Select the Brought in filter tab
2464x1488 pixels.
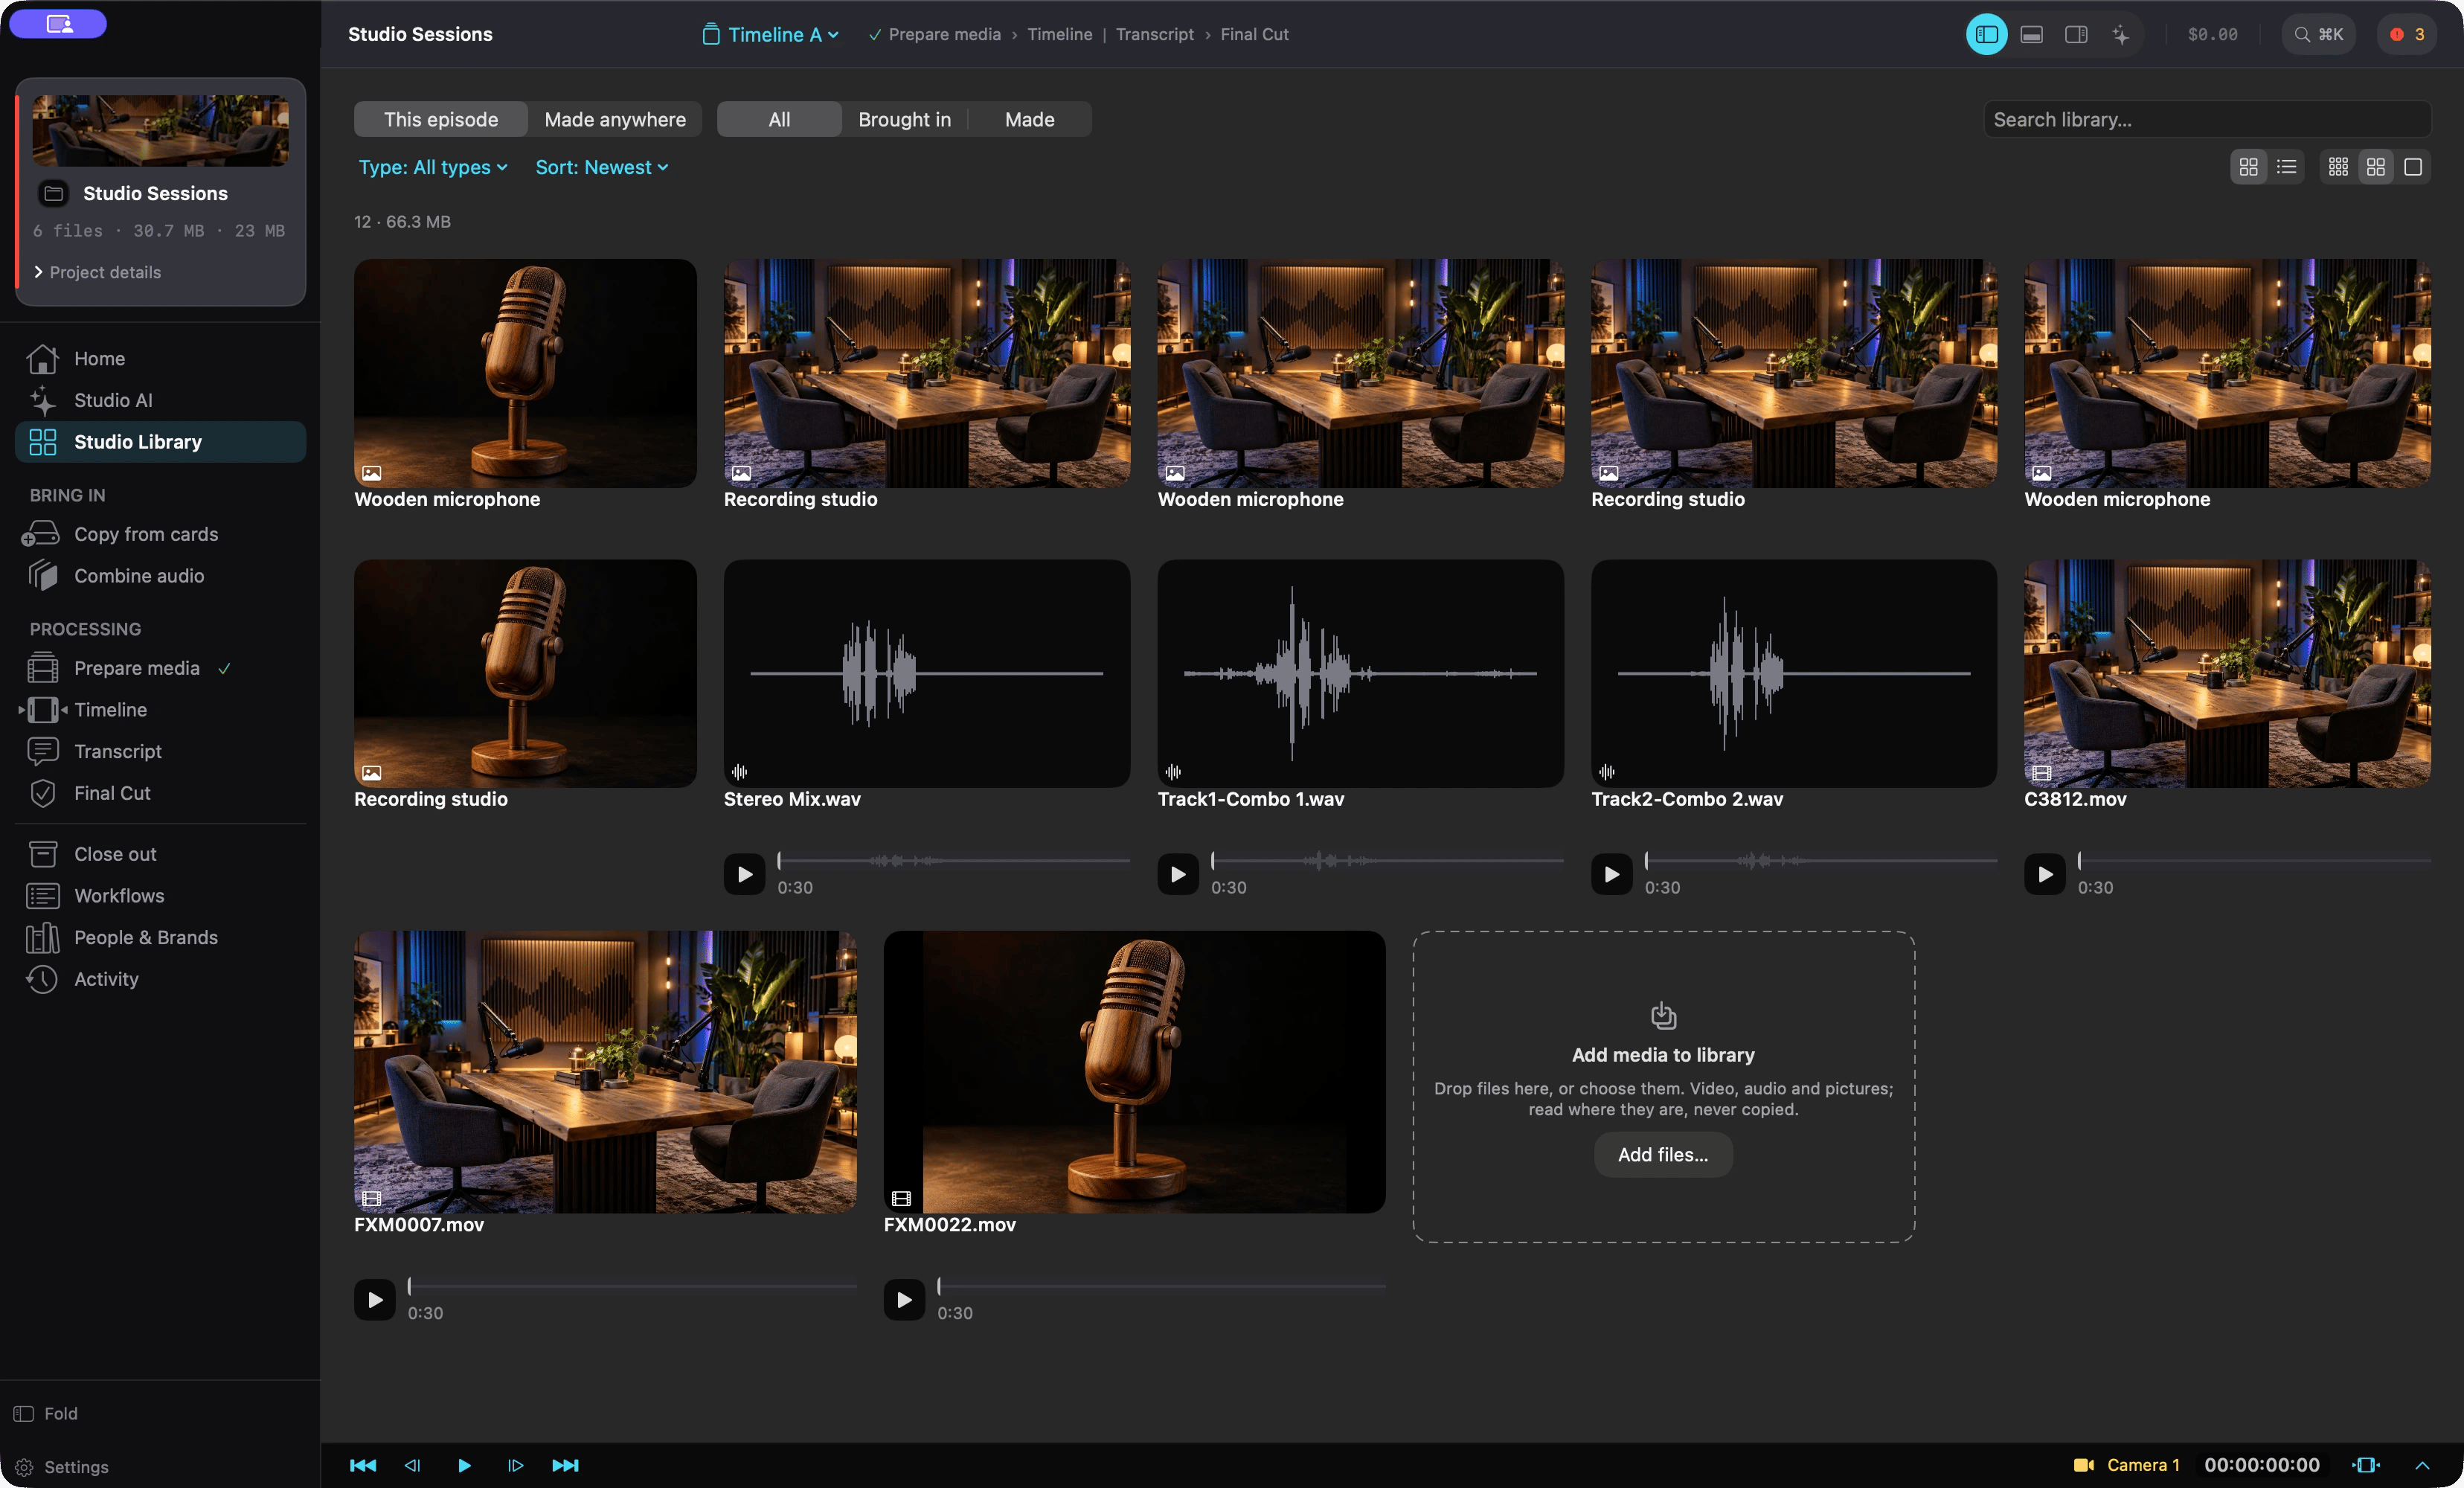pos(904,119)
